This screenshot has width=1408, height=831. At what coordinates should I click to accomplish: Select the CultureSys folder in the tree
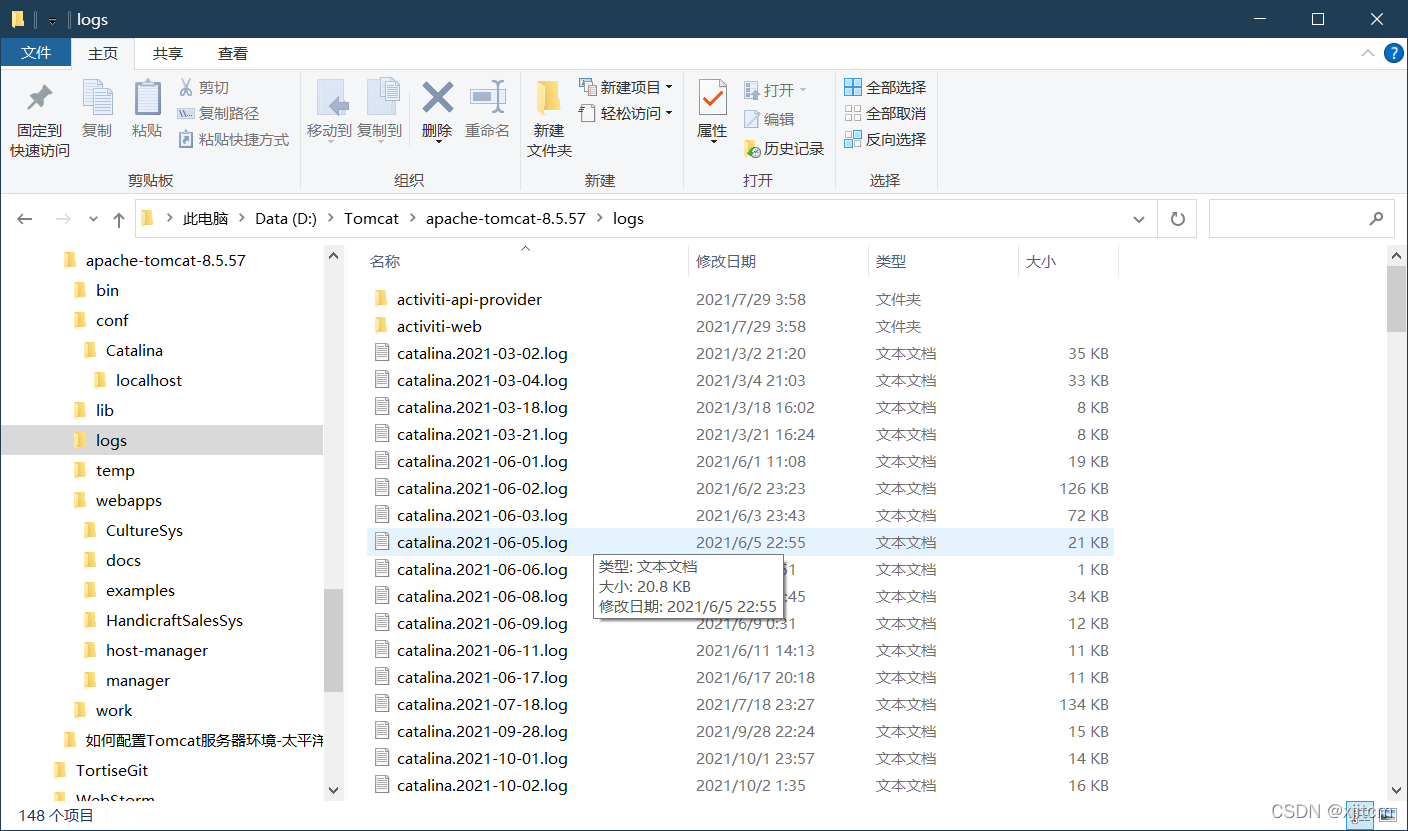pyautogui.click(x=144, y=530)
